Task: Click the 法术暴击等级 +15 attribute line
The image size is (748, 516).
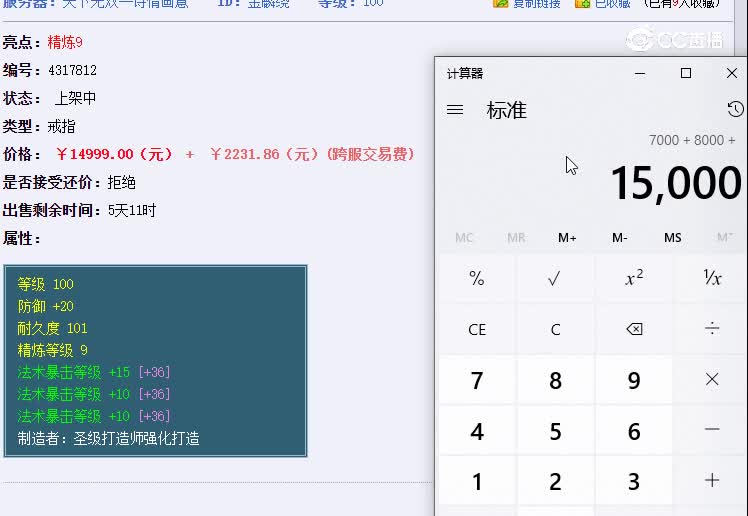Action: 94,372
